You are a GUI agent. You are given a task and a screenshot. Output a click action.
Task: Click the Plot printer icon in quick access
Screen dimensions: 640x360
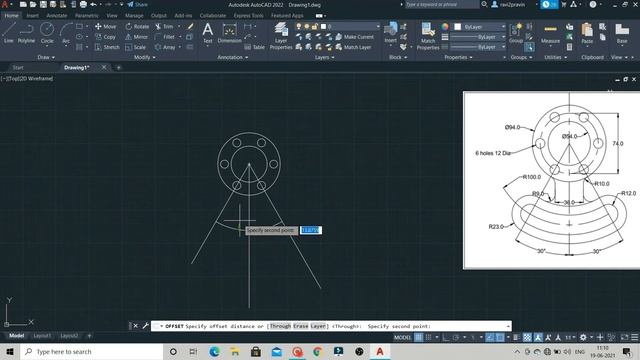tap(83, 4)
